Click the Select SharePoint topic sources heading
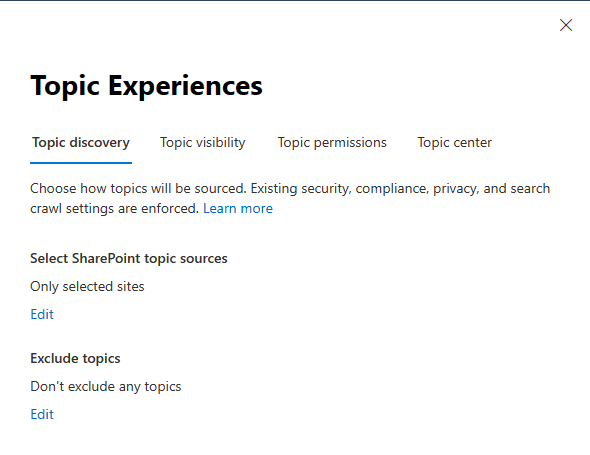The height and width of the screenshot is (455, 590). [129, 259]
